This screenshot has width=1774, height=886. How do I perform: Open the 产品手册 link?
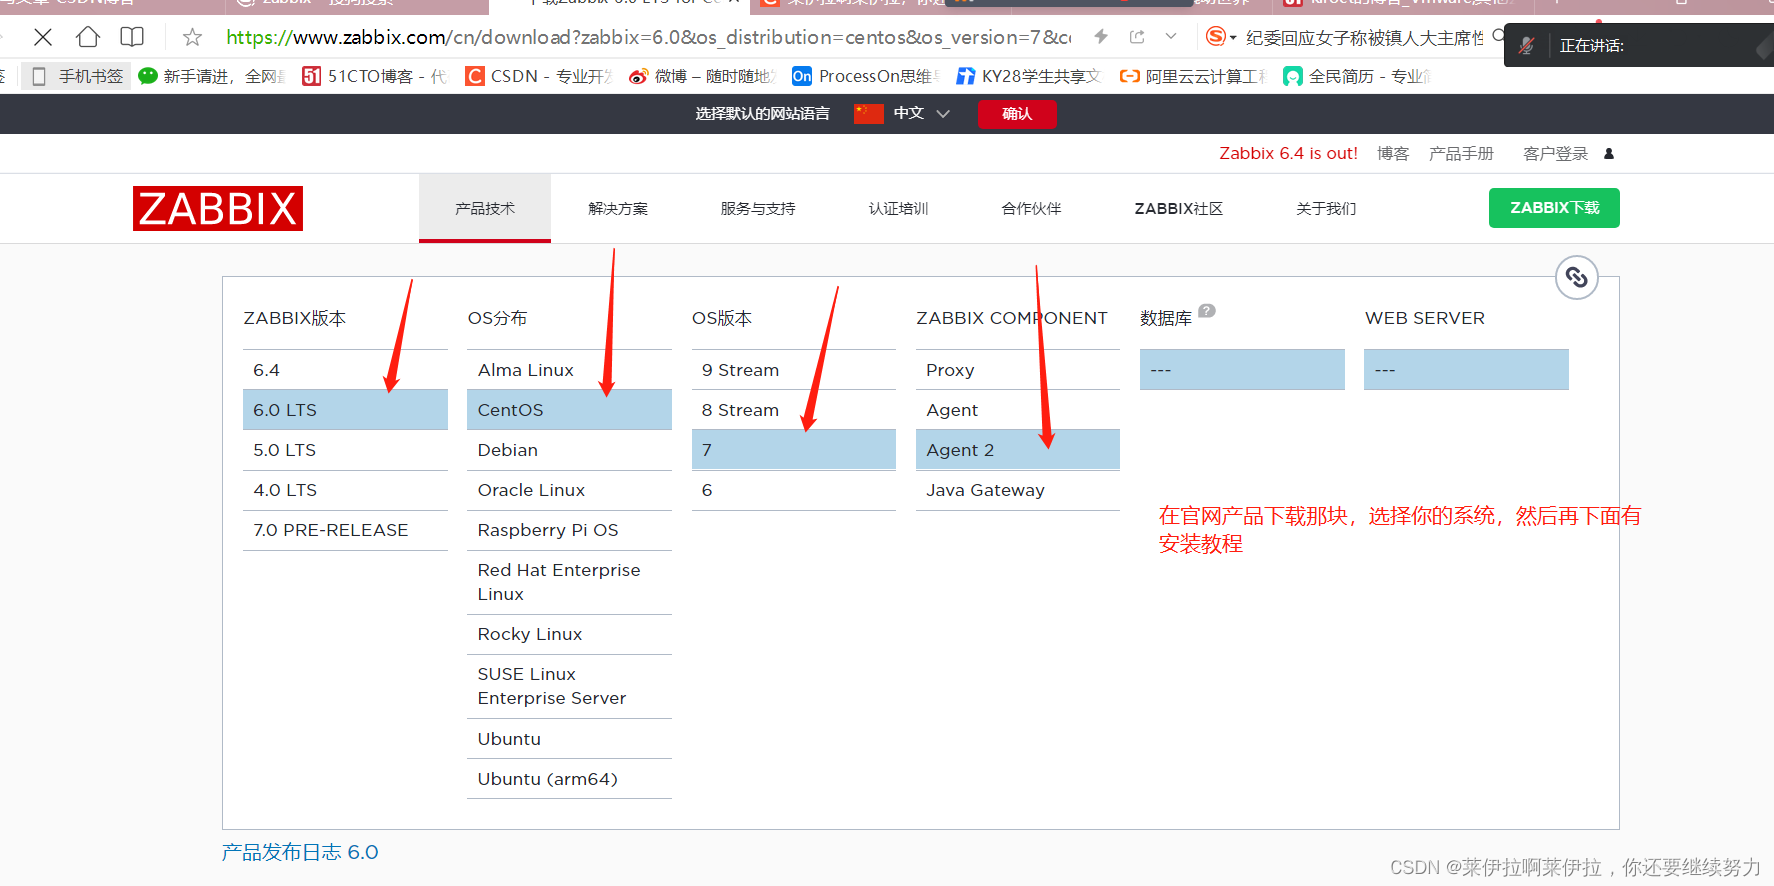tap(1461, 154)
